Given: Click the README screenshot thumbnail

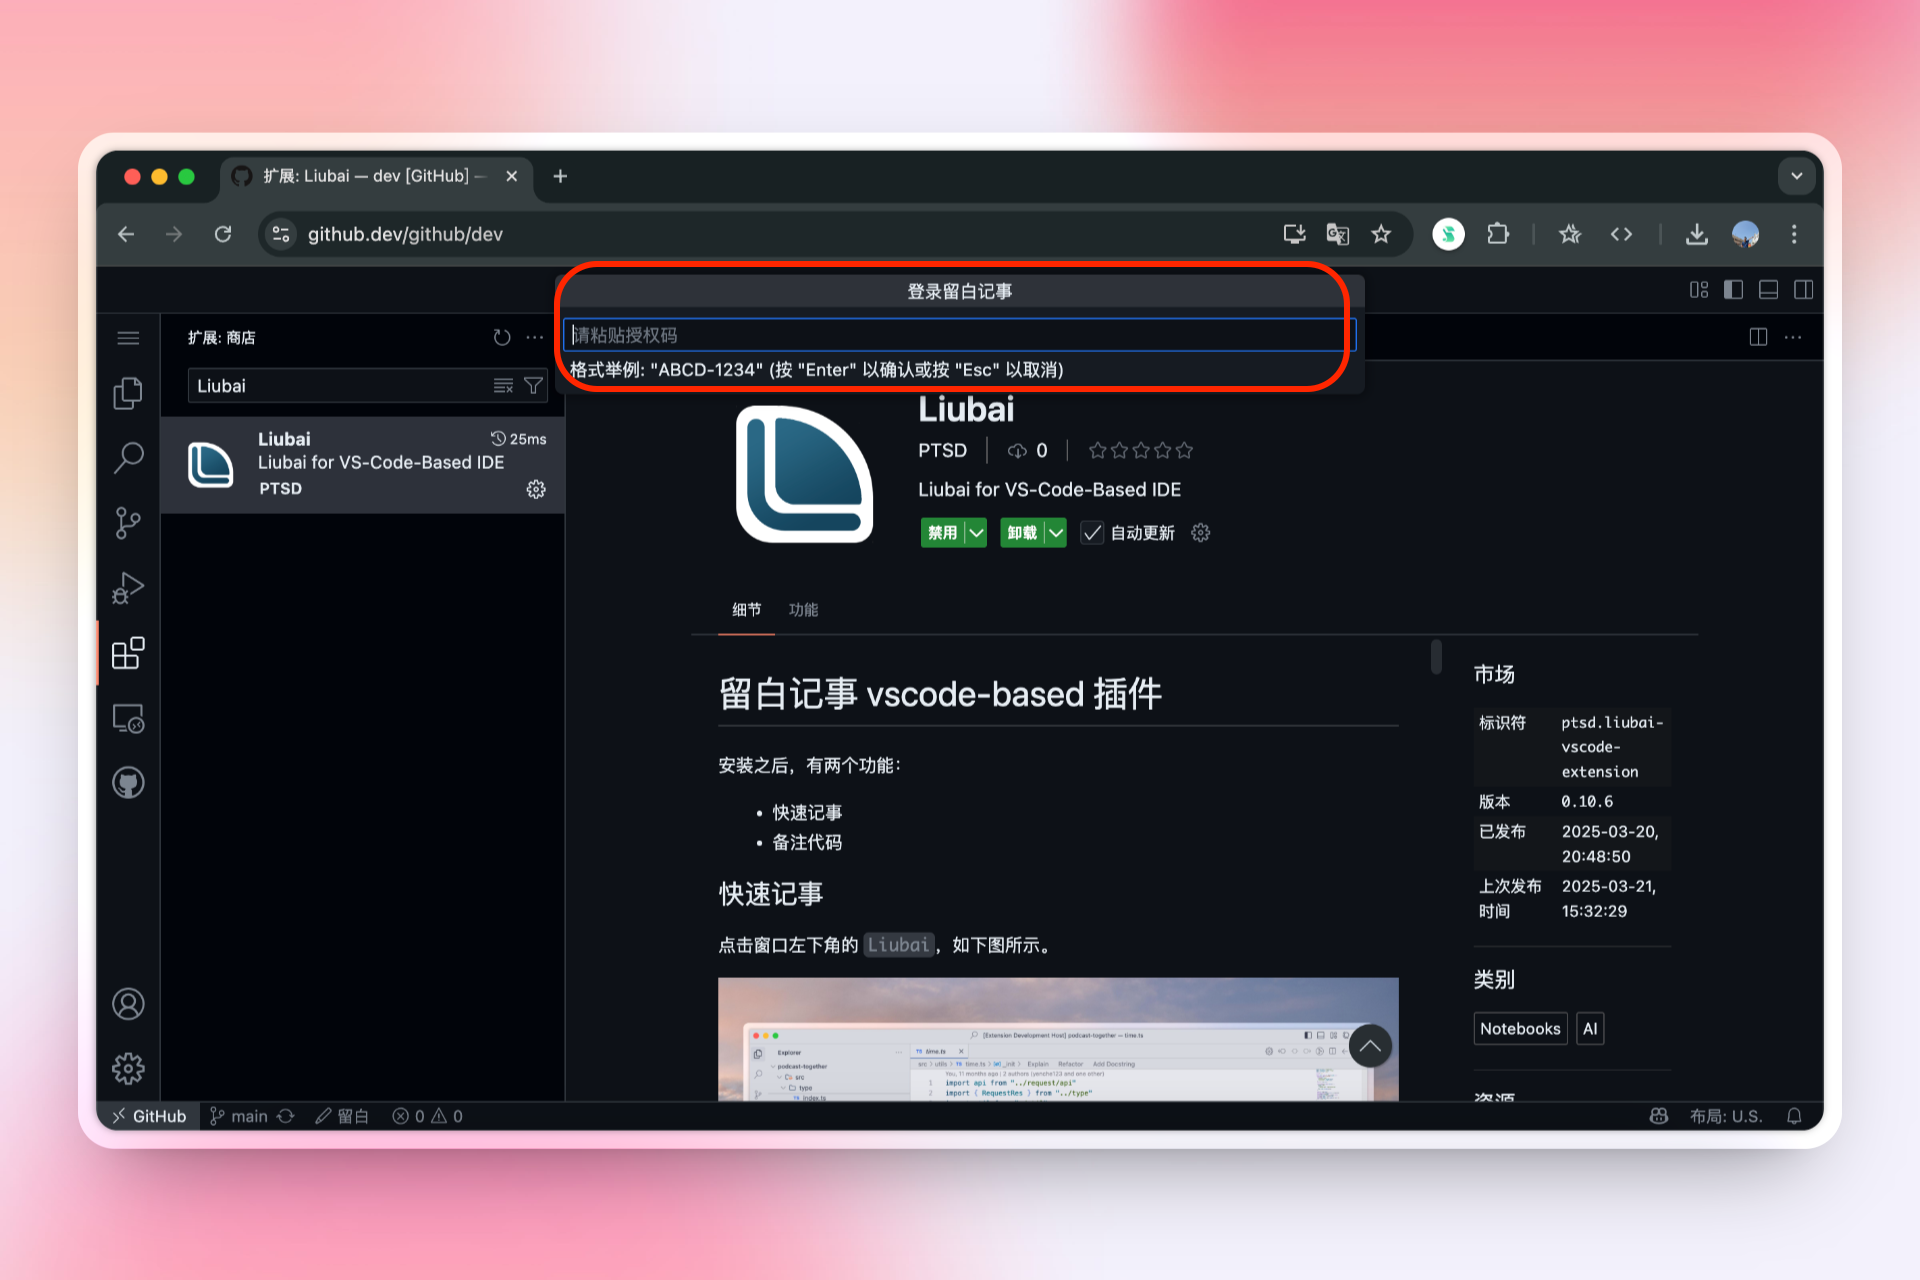Looking at the screenshot, I should tap(1058, 1039).
